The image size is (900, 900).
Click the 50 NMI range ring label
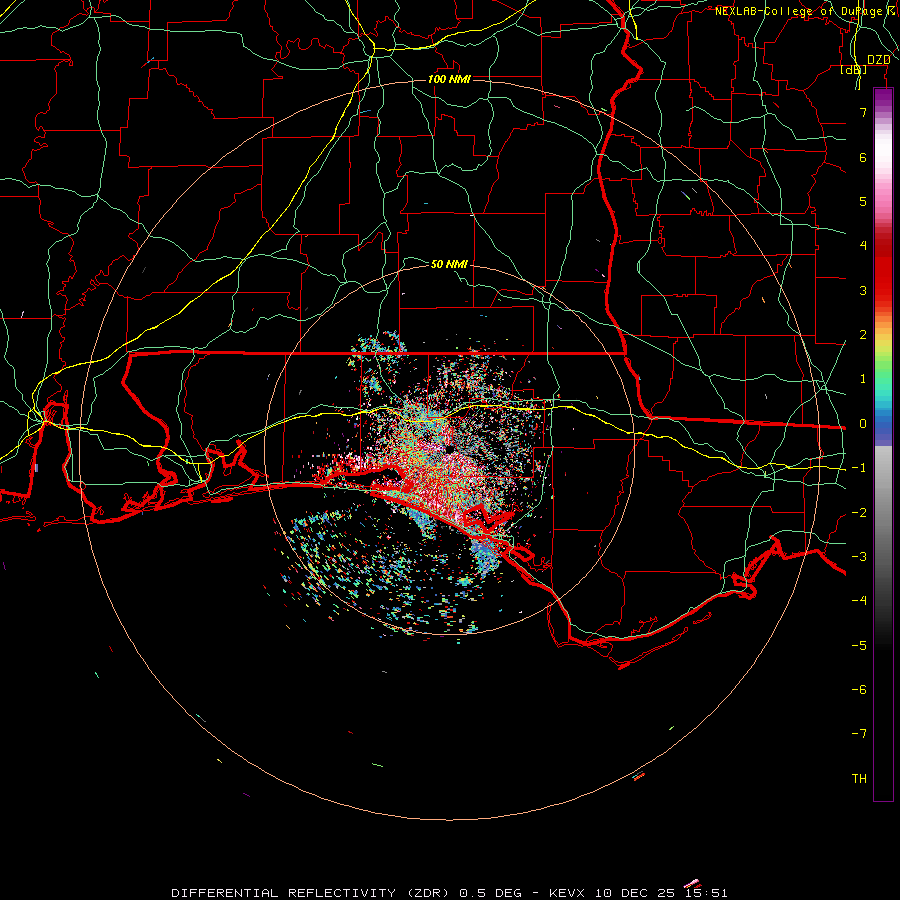pos(449,264)
